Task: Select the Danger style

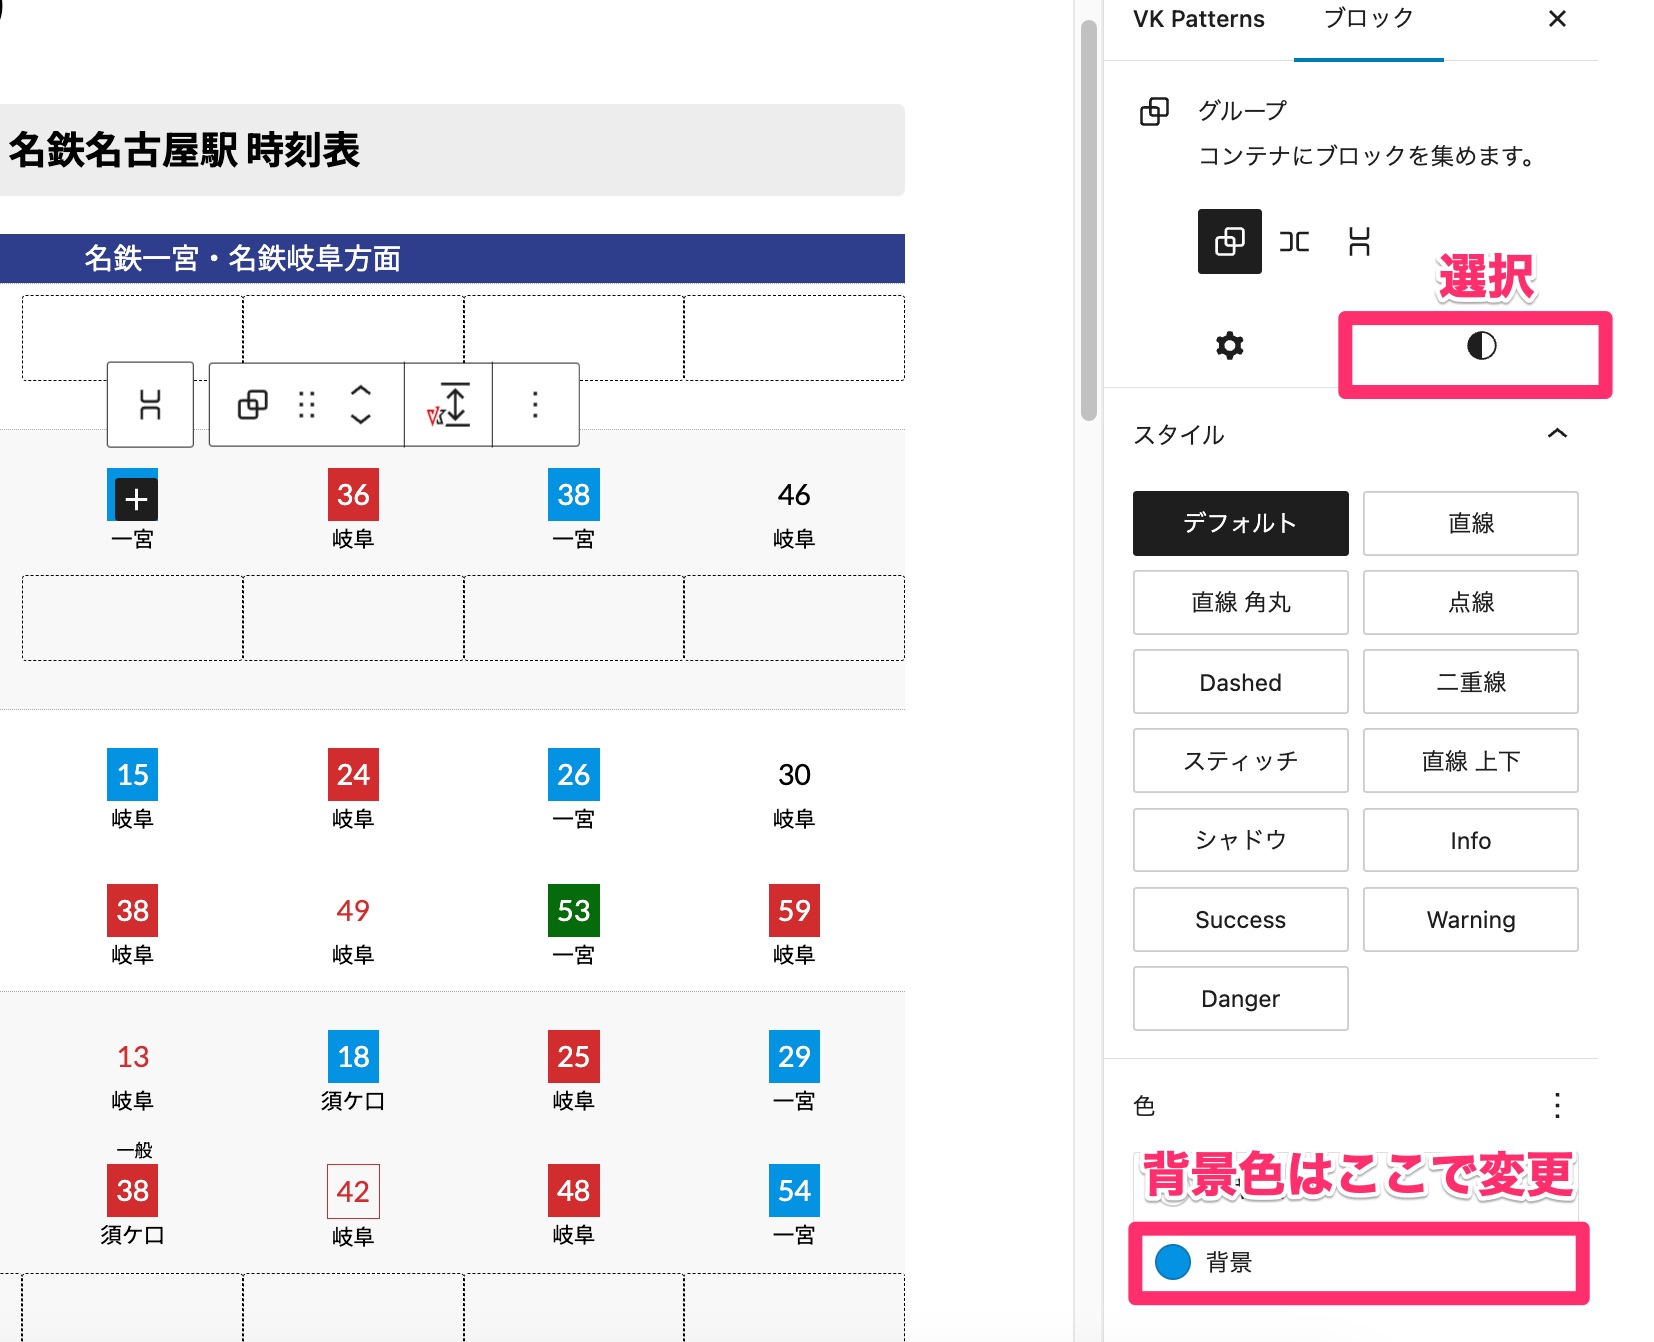Action: (1240, 998)
